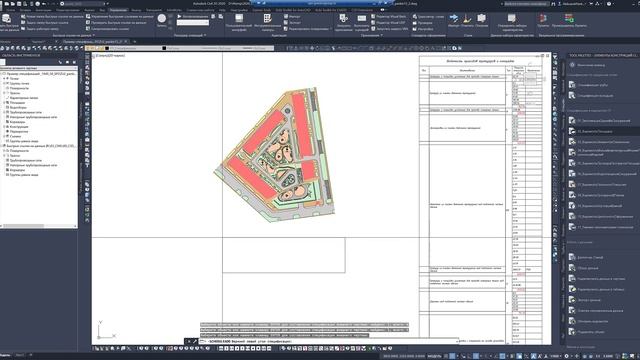The height and width of the screenshot is (360, 640).
Task: Click Synchronize References (Синхронизировать ссылки)
Action: click(107, 29)
